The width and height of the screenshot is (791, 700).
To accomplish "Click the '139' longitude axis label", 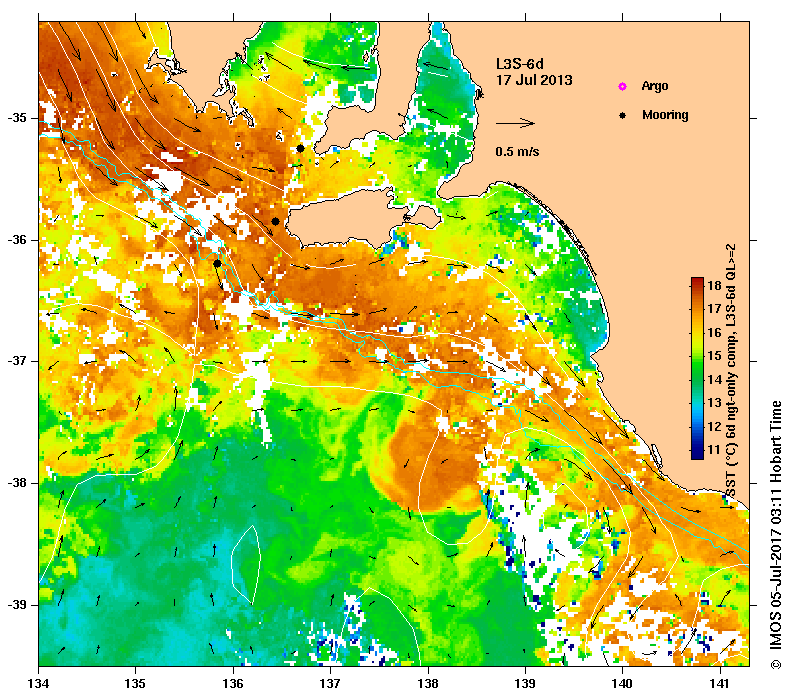I will click(x=526, y=684).
